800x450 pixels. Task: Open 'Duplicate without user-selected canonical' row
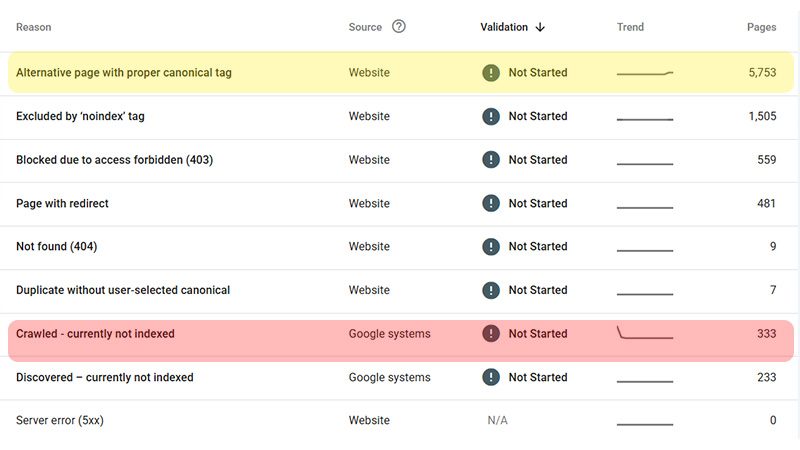(400, 290)
